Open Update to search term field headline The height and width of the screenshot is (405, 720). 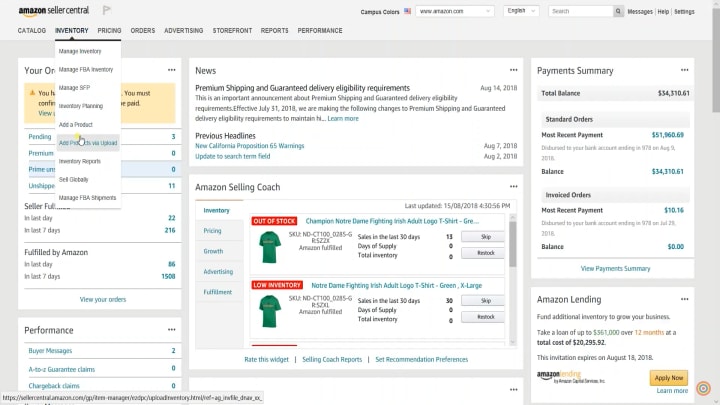(233, 156)
